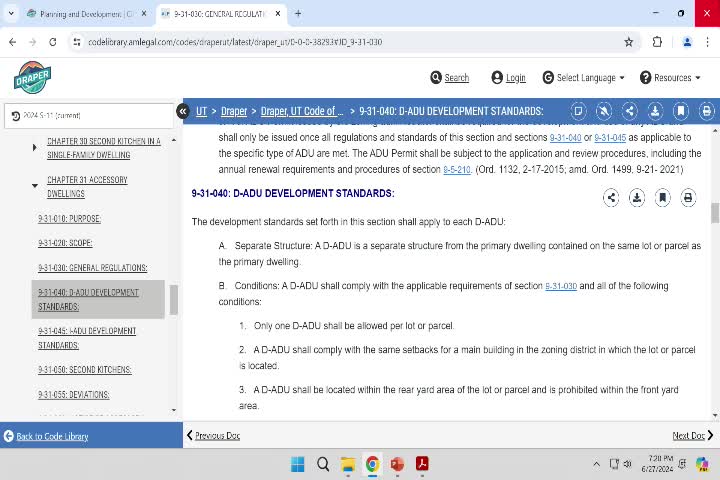Open browser extensions puzzle icon
This screenshot has height=480, width=720.
tap(657, 42)
